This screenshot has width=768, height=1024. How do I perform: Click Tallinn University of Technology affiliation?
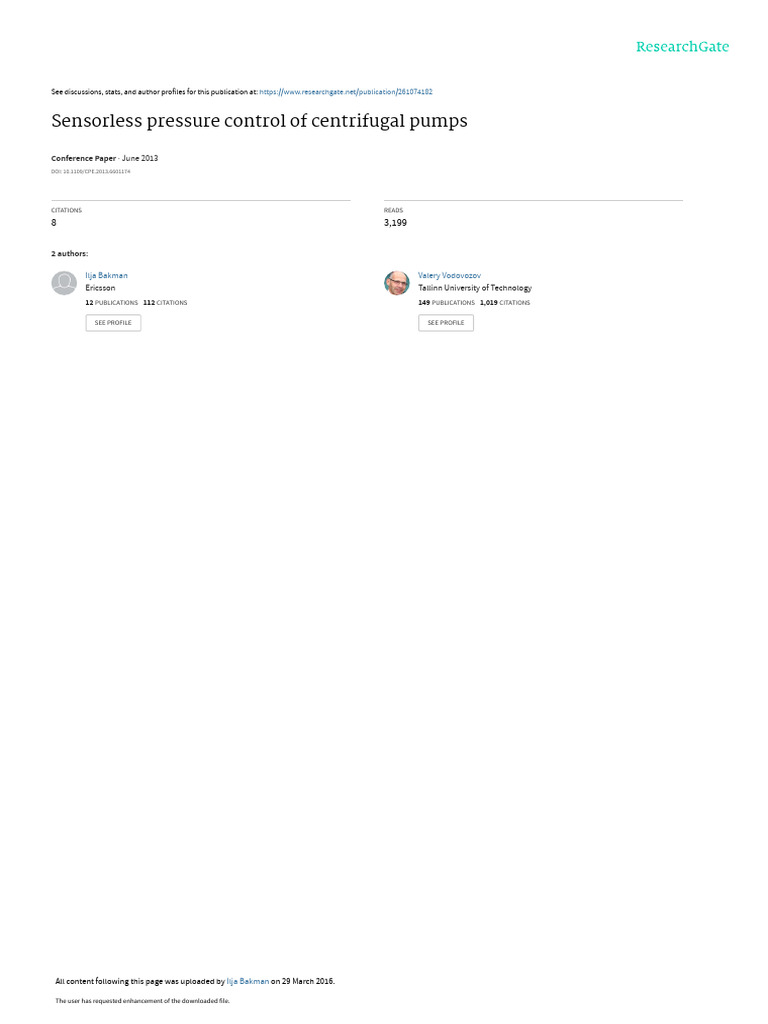(475, 288)
